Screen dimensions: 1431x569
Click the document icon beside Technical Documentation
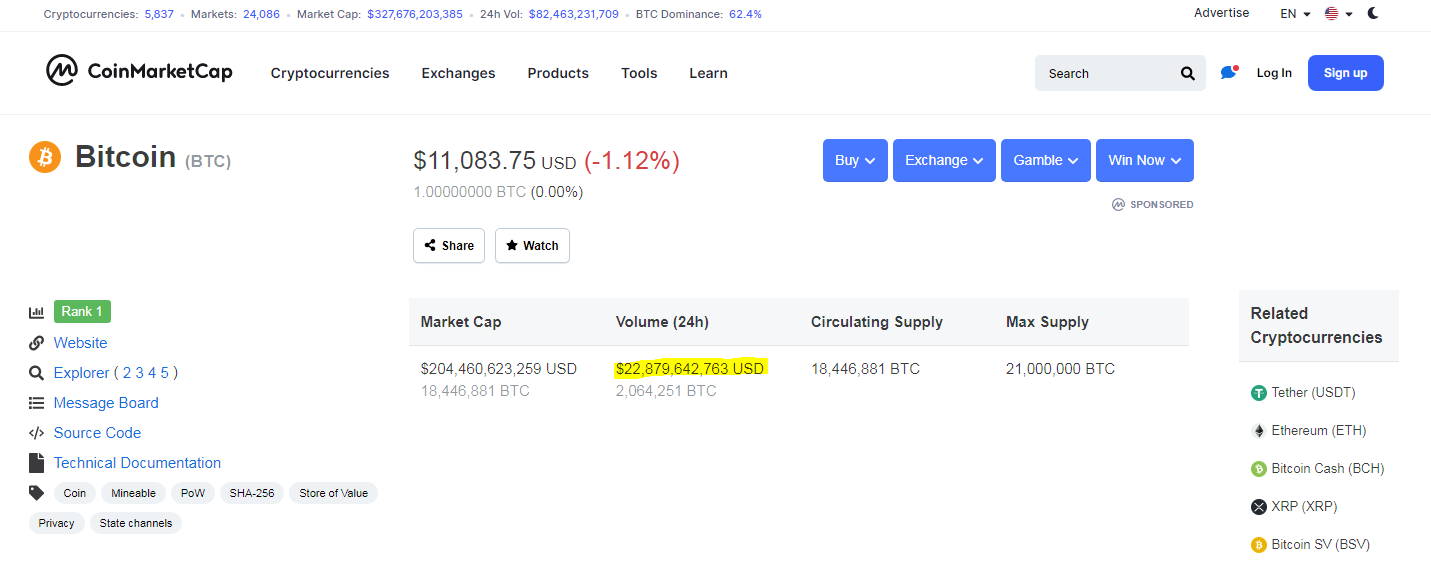37,463
